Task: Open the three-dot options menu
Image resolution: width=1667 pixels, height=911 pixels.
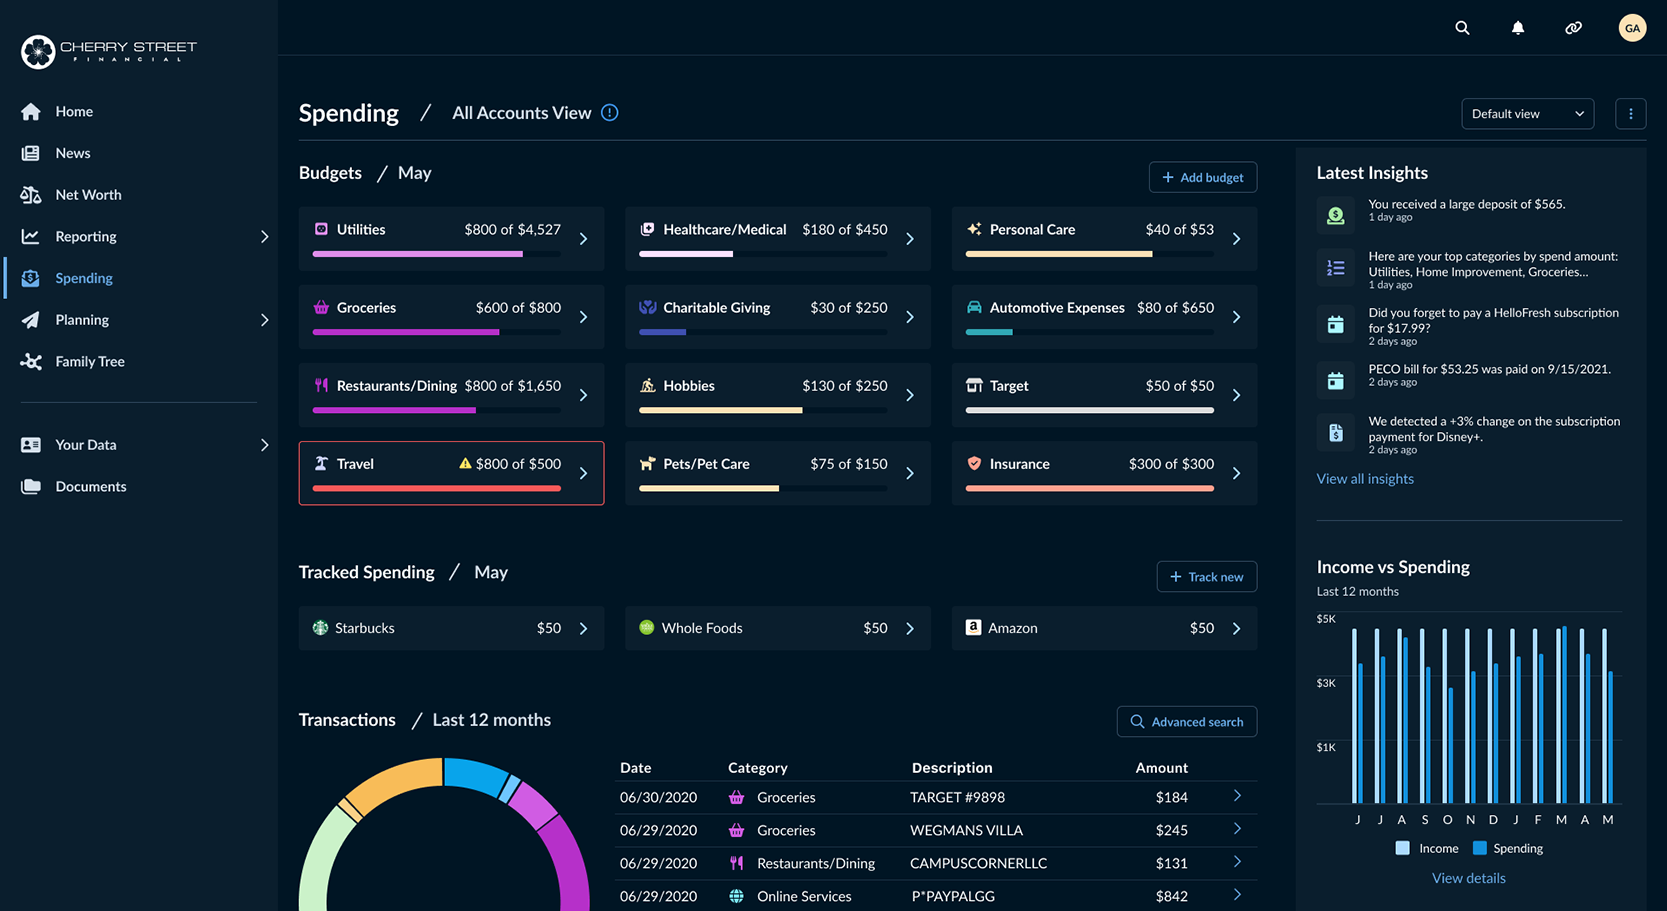Action: point(1631,114)
